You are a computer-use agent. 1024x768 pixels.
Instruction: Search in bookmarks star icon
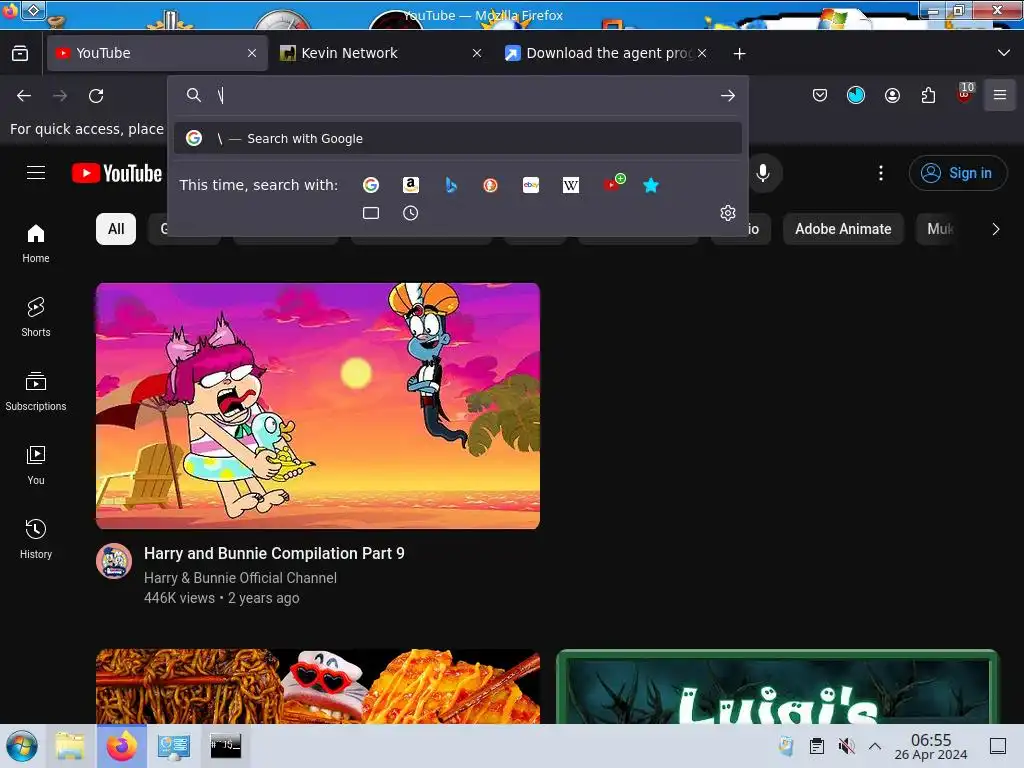click(x=650, y=185)
